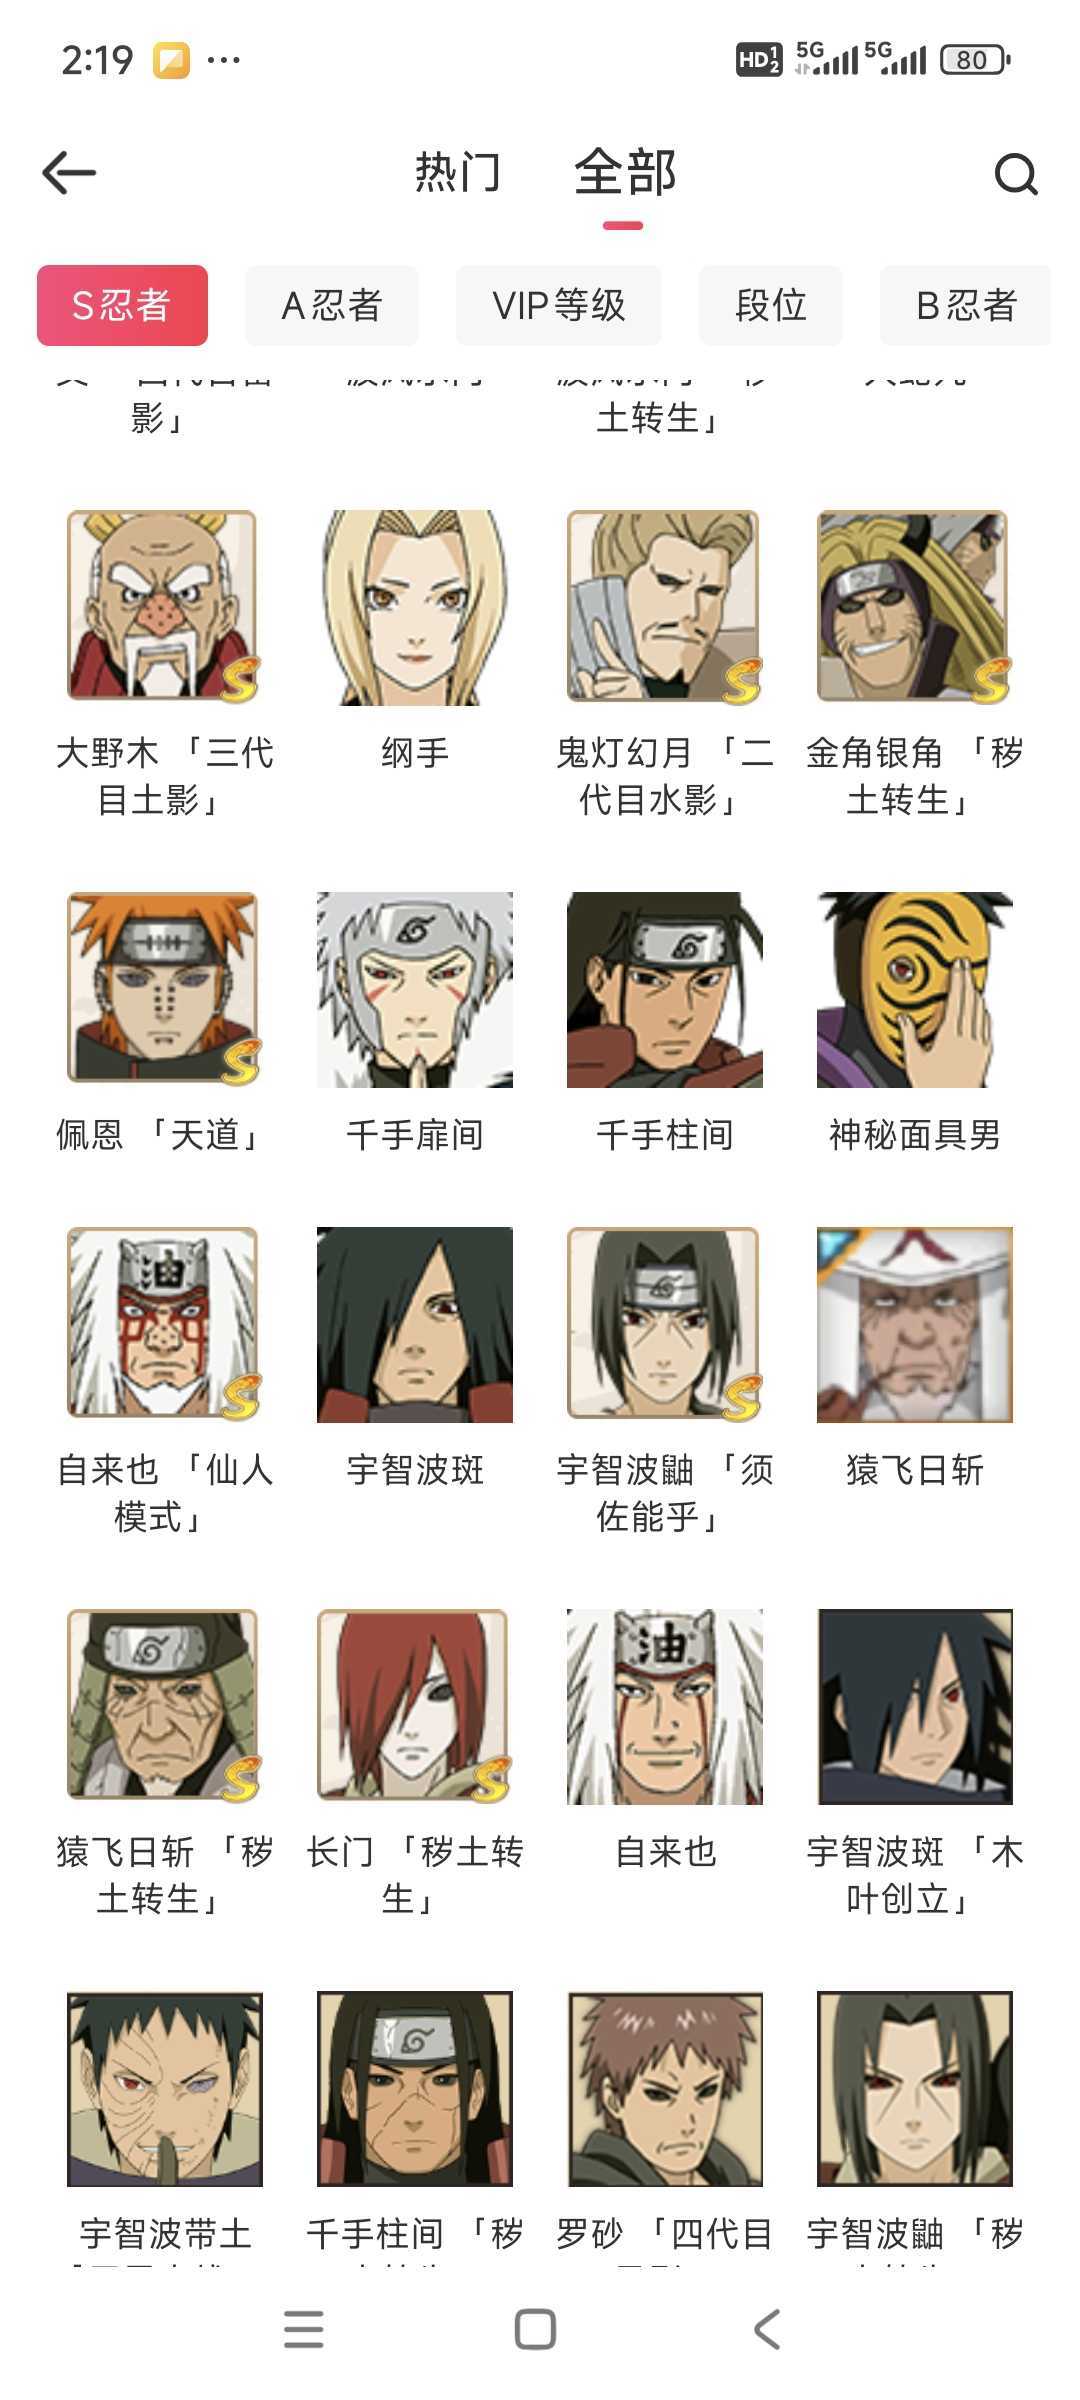This screenshot has height=2400, width=1080.
Task: Select the VIP等级 filter chip
Action: pyautogui.click(x=559, y=305)
